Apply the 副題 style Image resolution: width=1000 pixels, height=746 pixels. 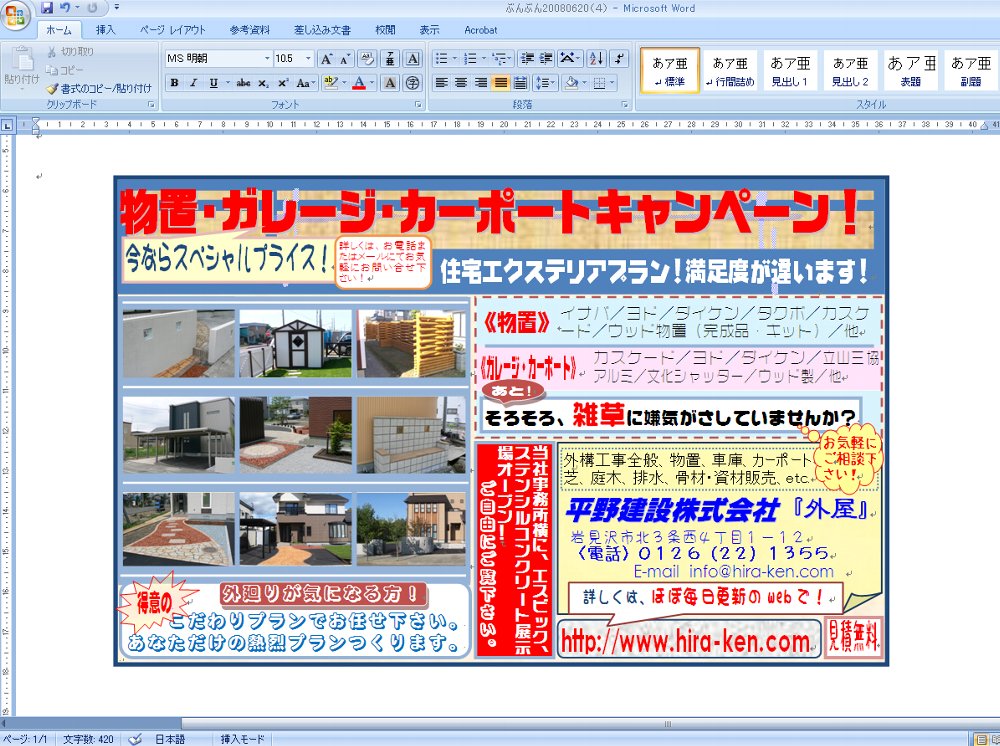pos(971,70)
